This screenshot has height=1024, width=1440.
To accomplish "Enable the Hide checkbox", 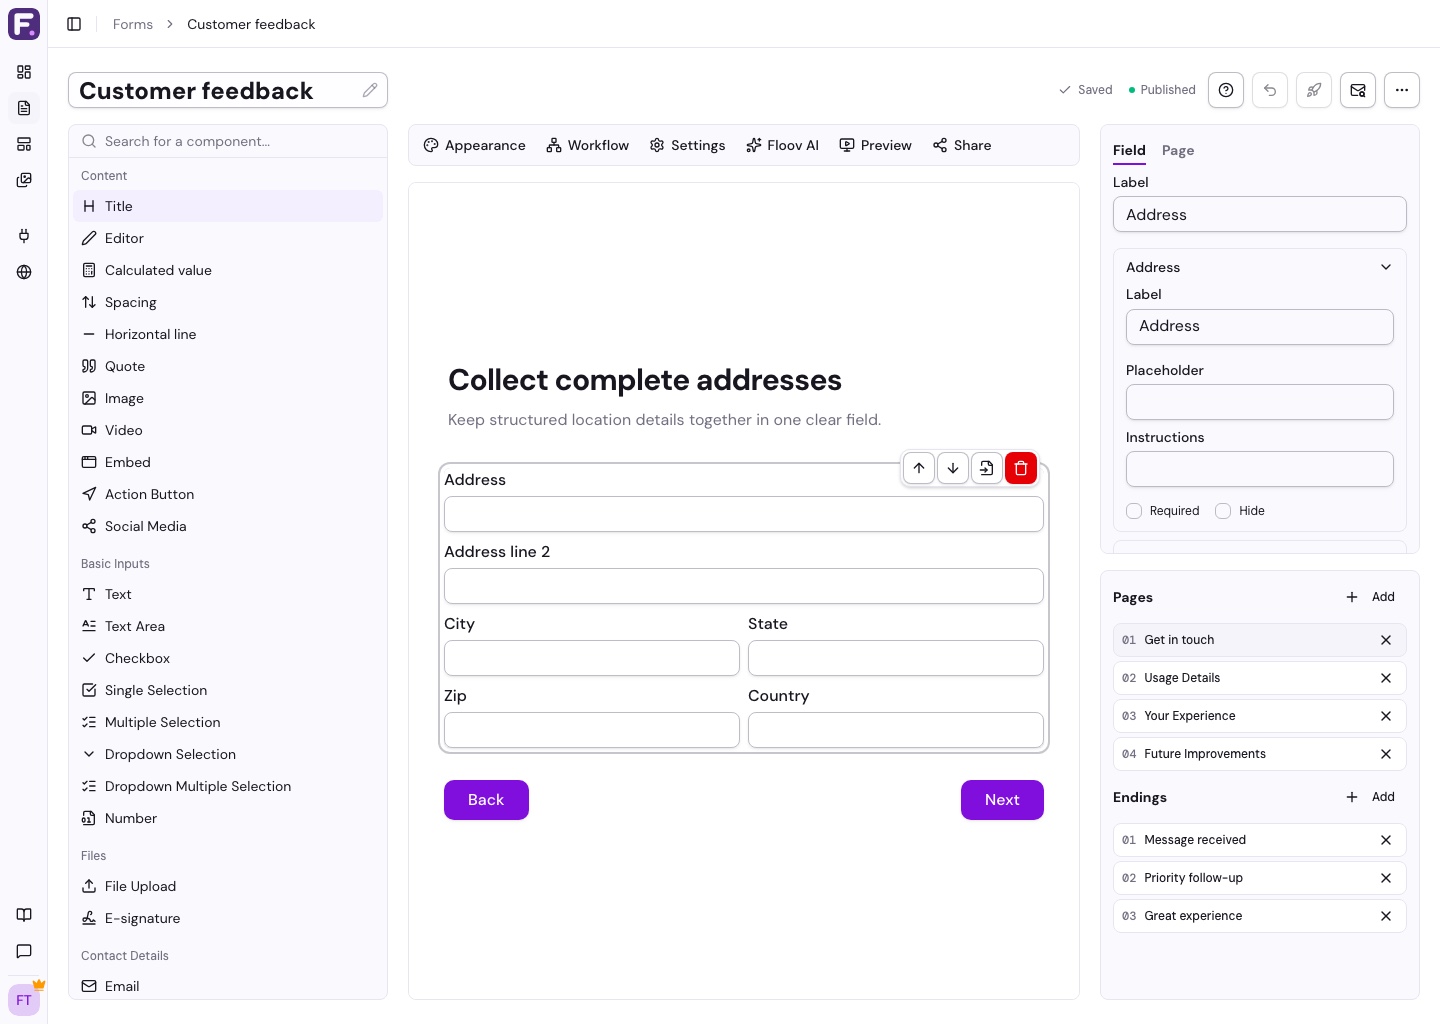I will click(x=1223, y=511).
